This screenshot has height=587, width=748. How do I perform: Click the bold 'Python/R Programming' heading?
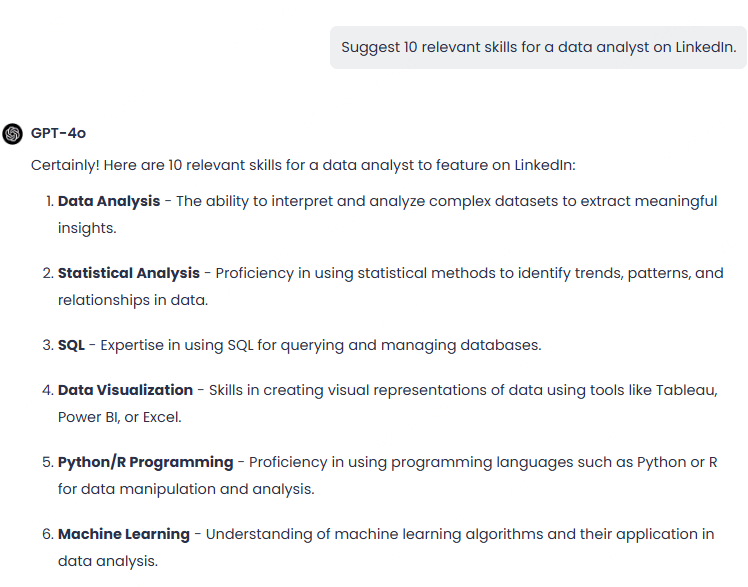pyautogui.click(x=145, y=462)
